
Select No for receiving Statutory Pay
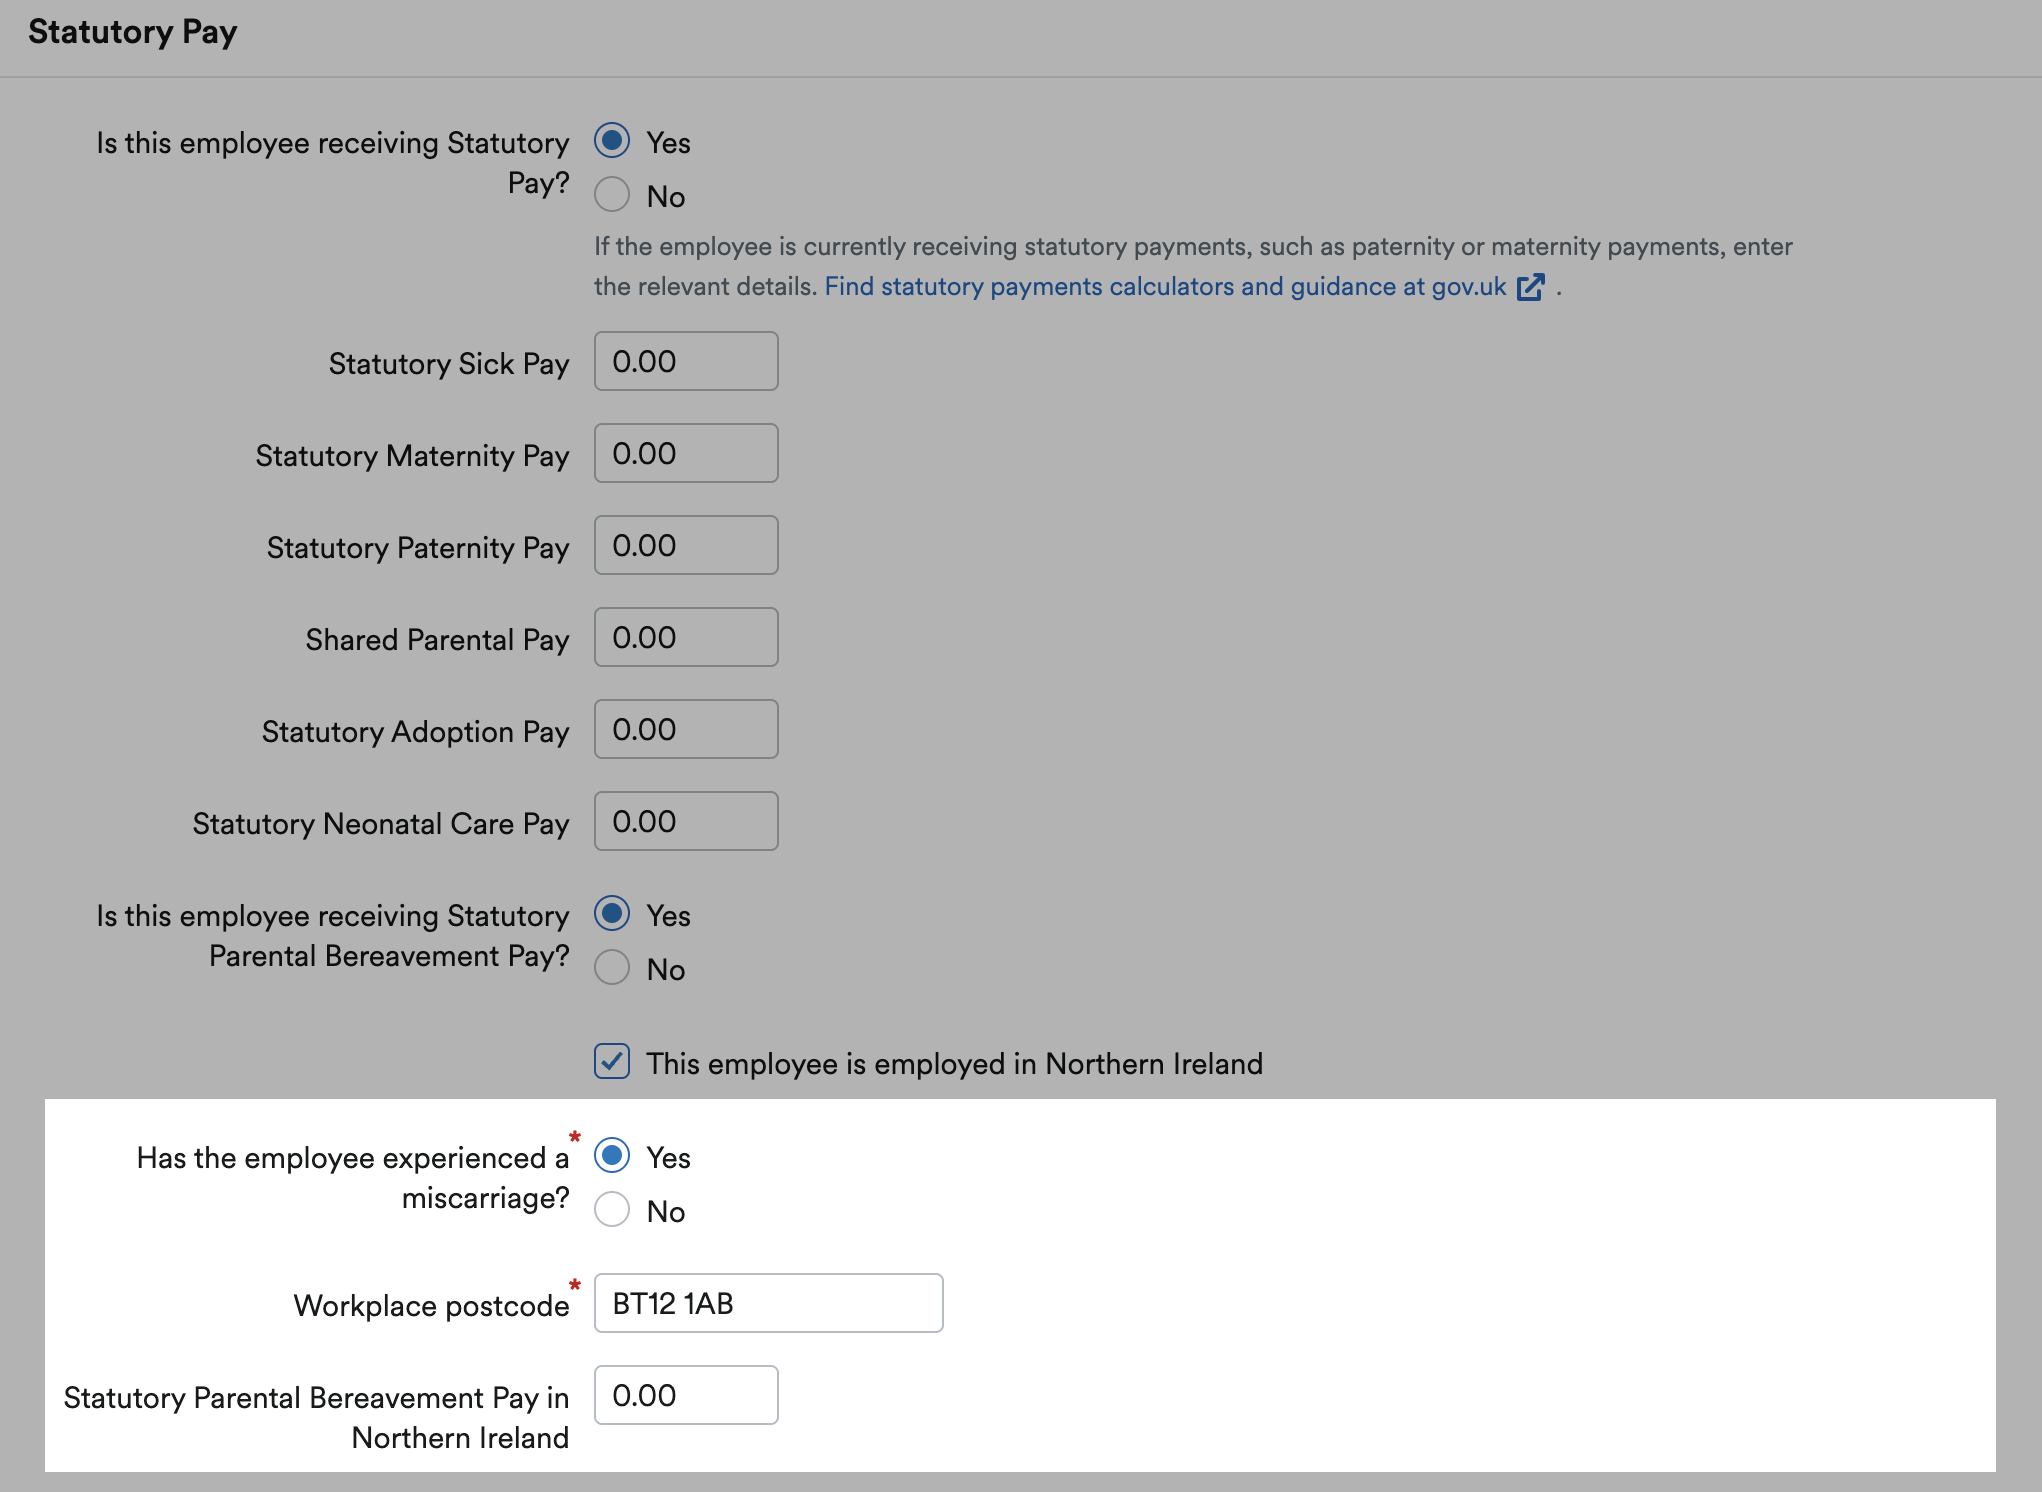point(612,195)
